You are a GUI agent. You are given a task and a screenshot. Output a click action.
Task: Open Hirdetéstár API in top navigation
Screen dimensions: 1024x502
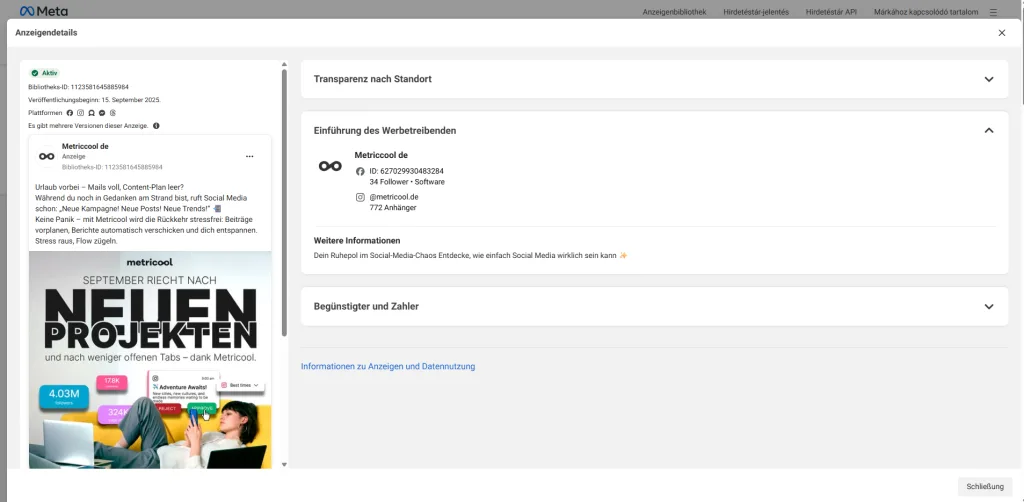[x=831, y=12]
